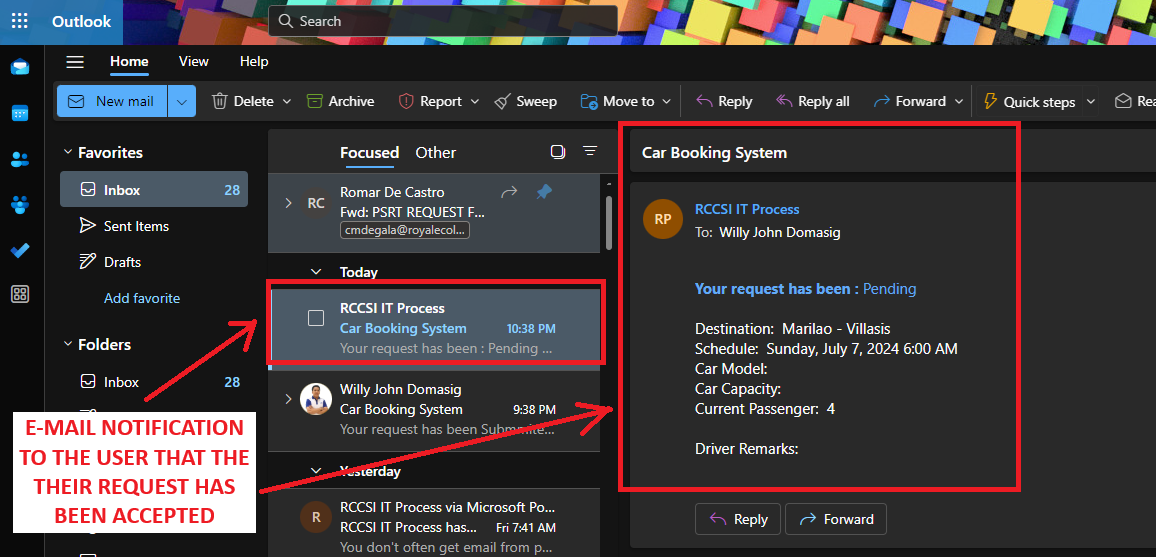Open Inbox under Favorites
Image resolution: width=1156 pixels, height=557 pixels.
[x=154, y=190]
